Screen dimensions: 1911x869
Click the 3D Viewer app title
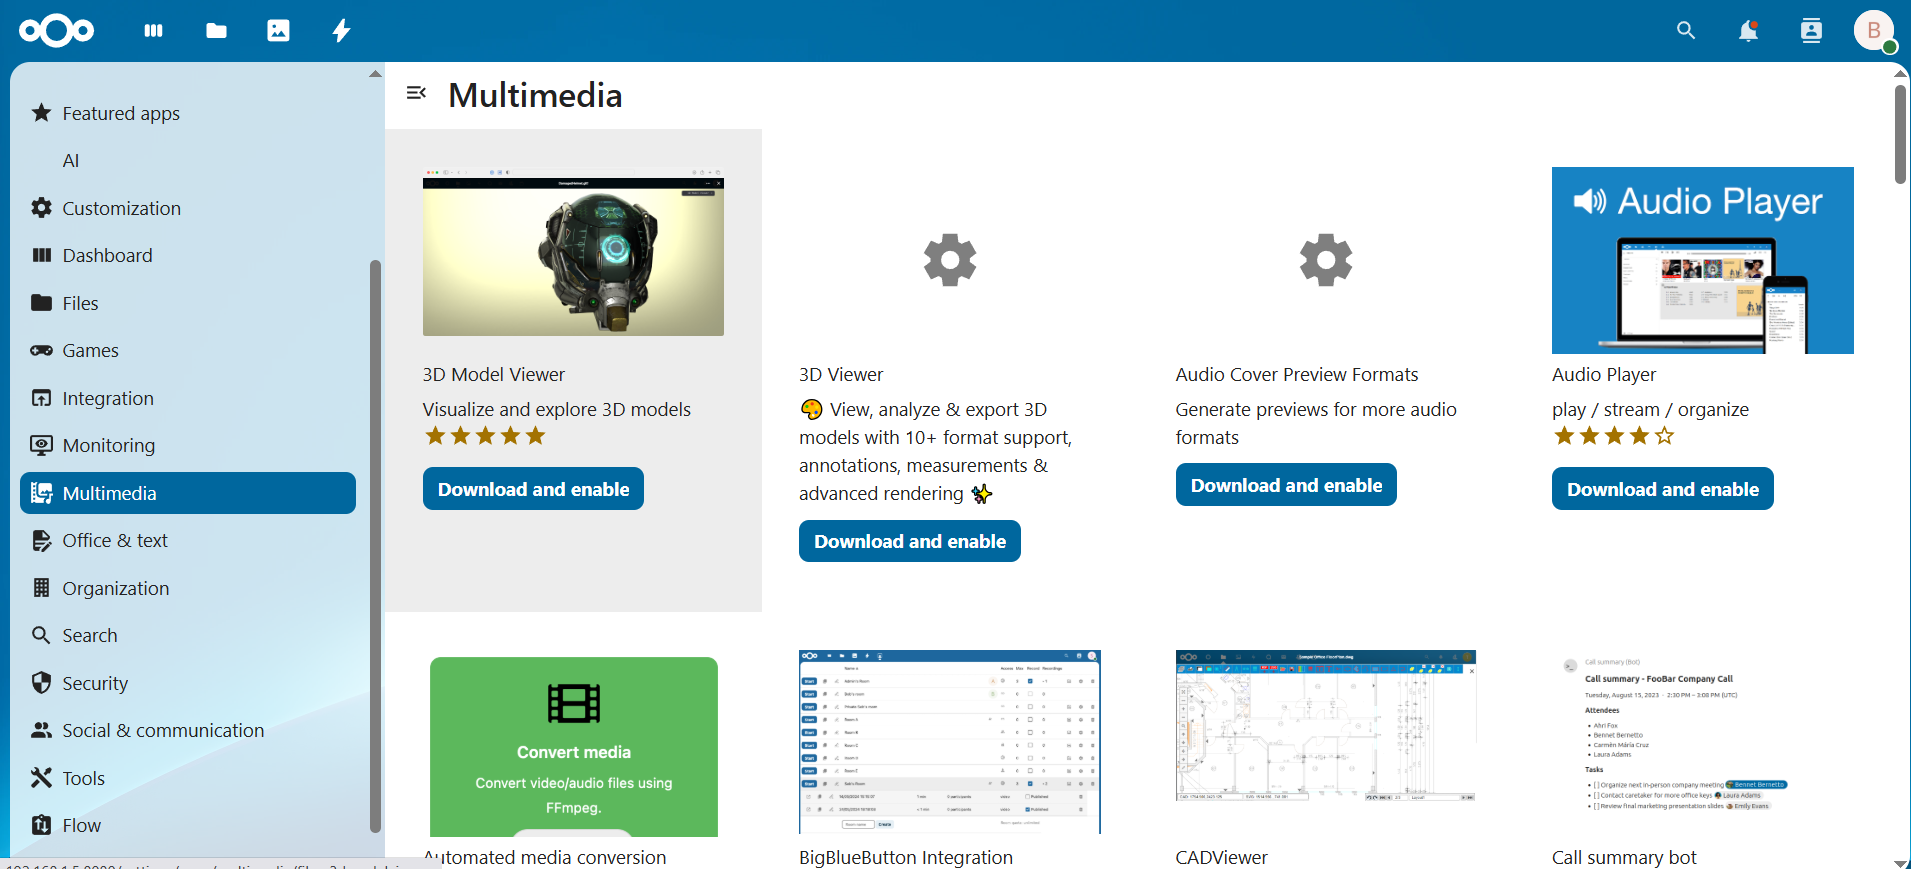[x=841, y=374]
